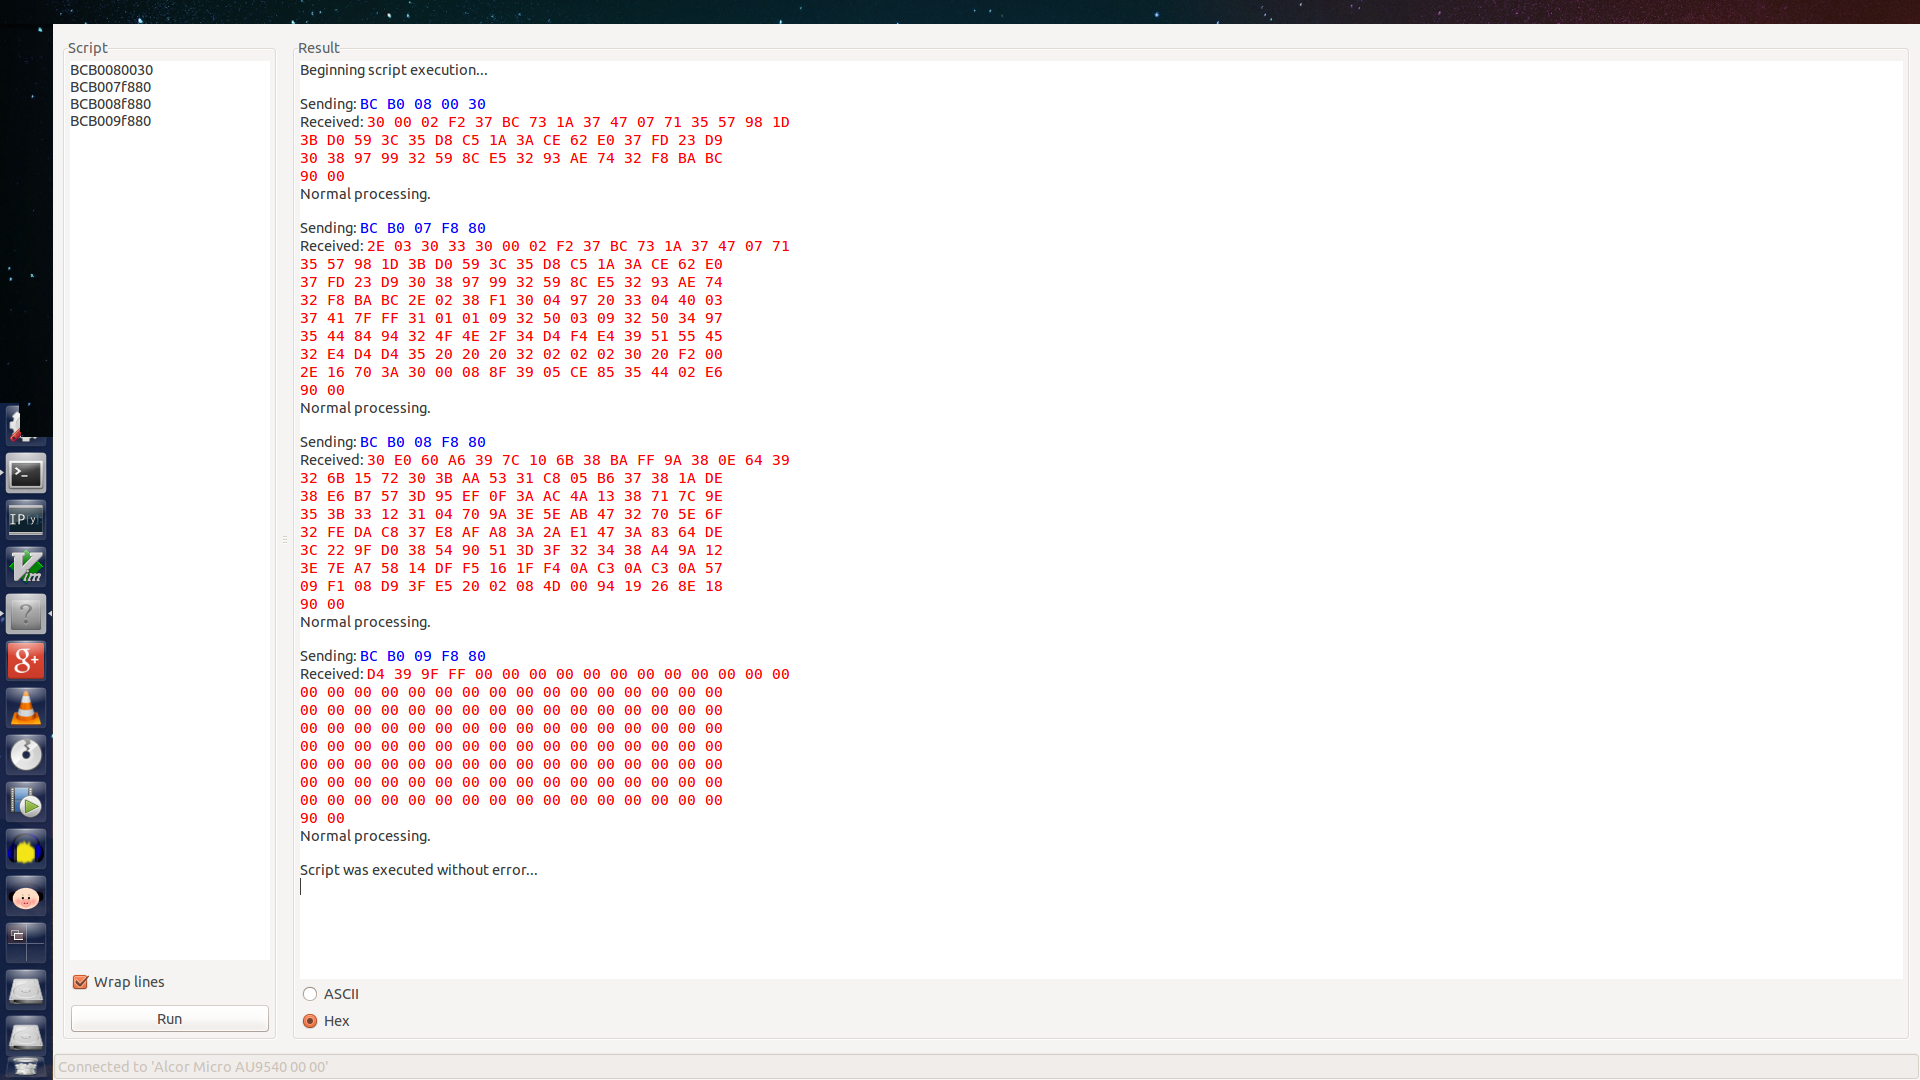
Task: Open the Terminal dock icon
Action: point(26,474)
